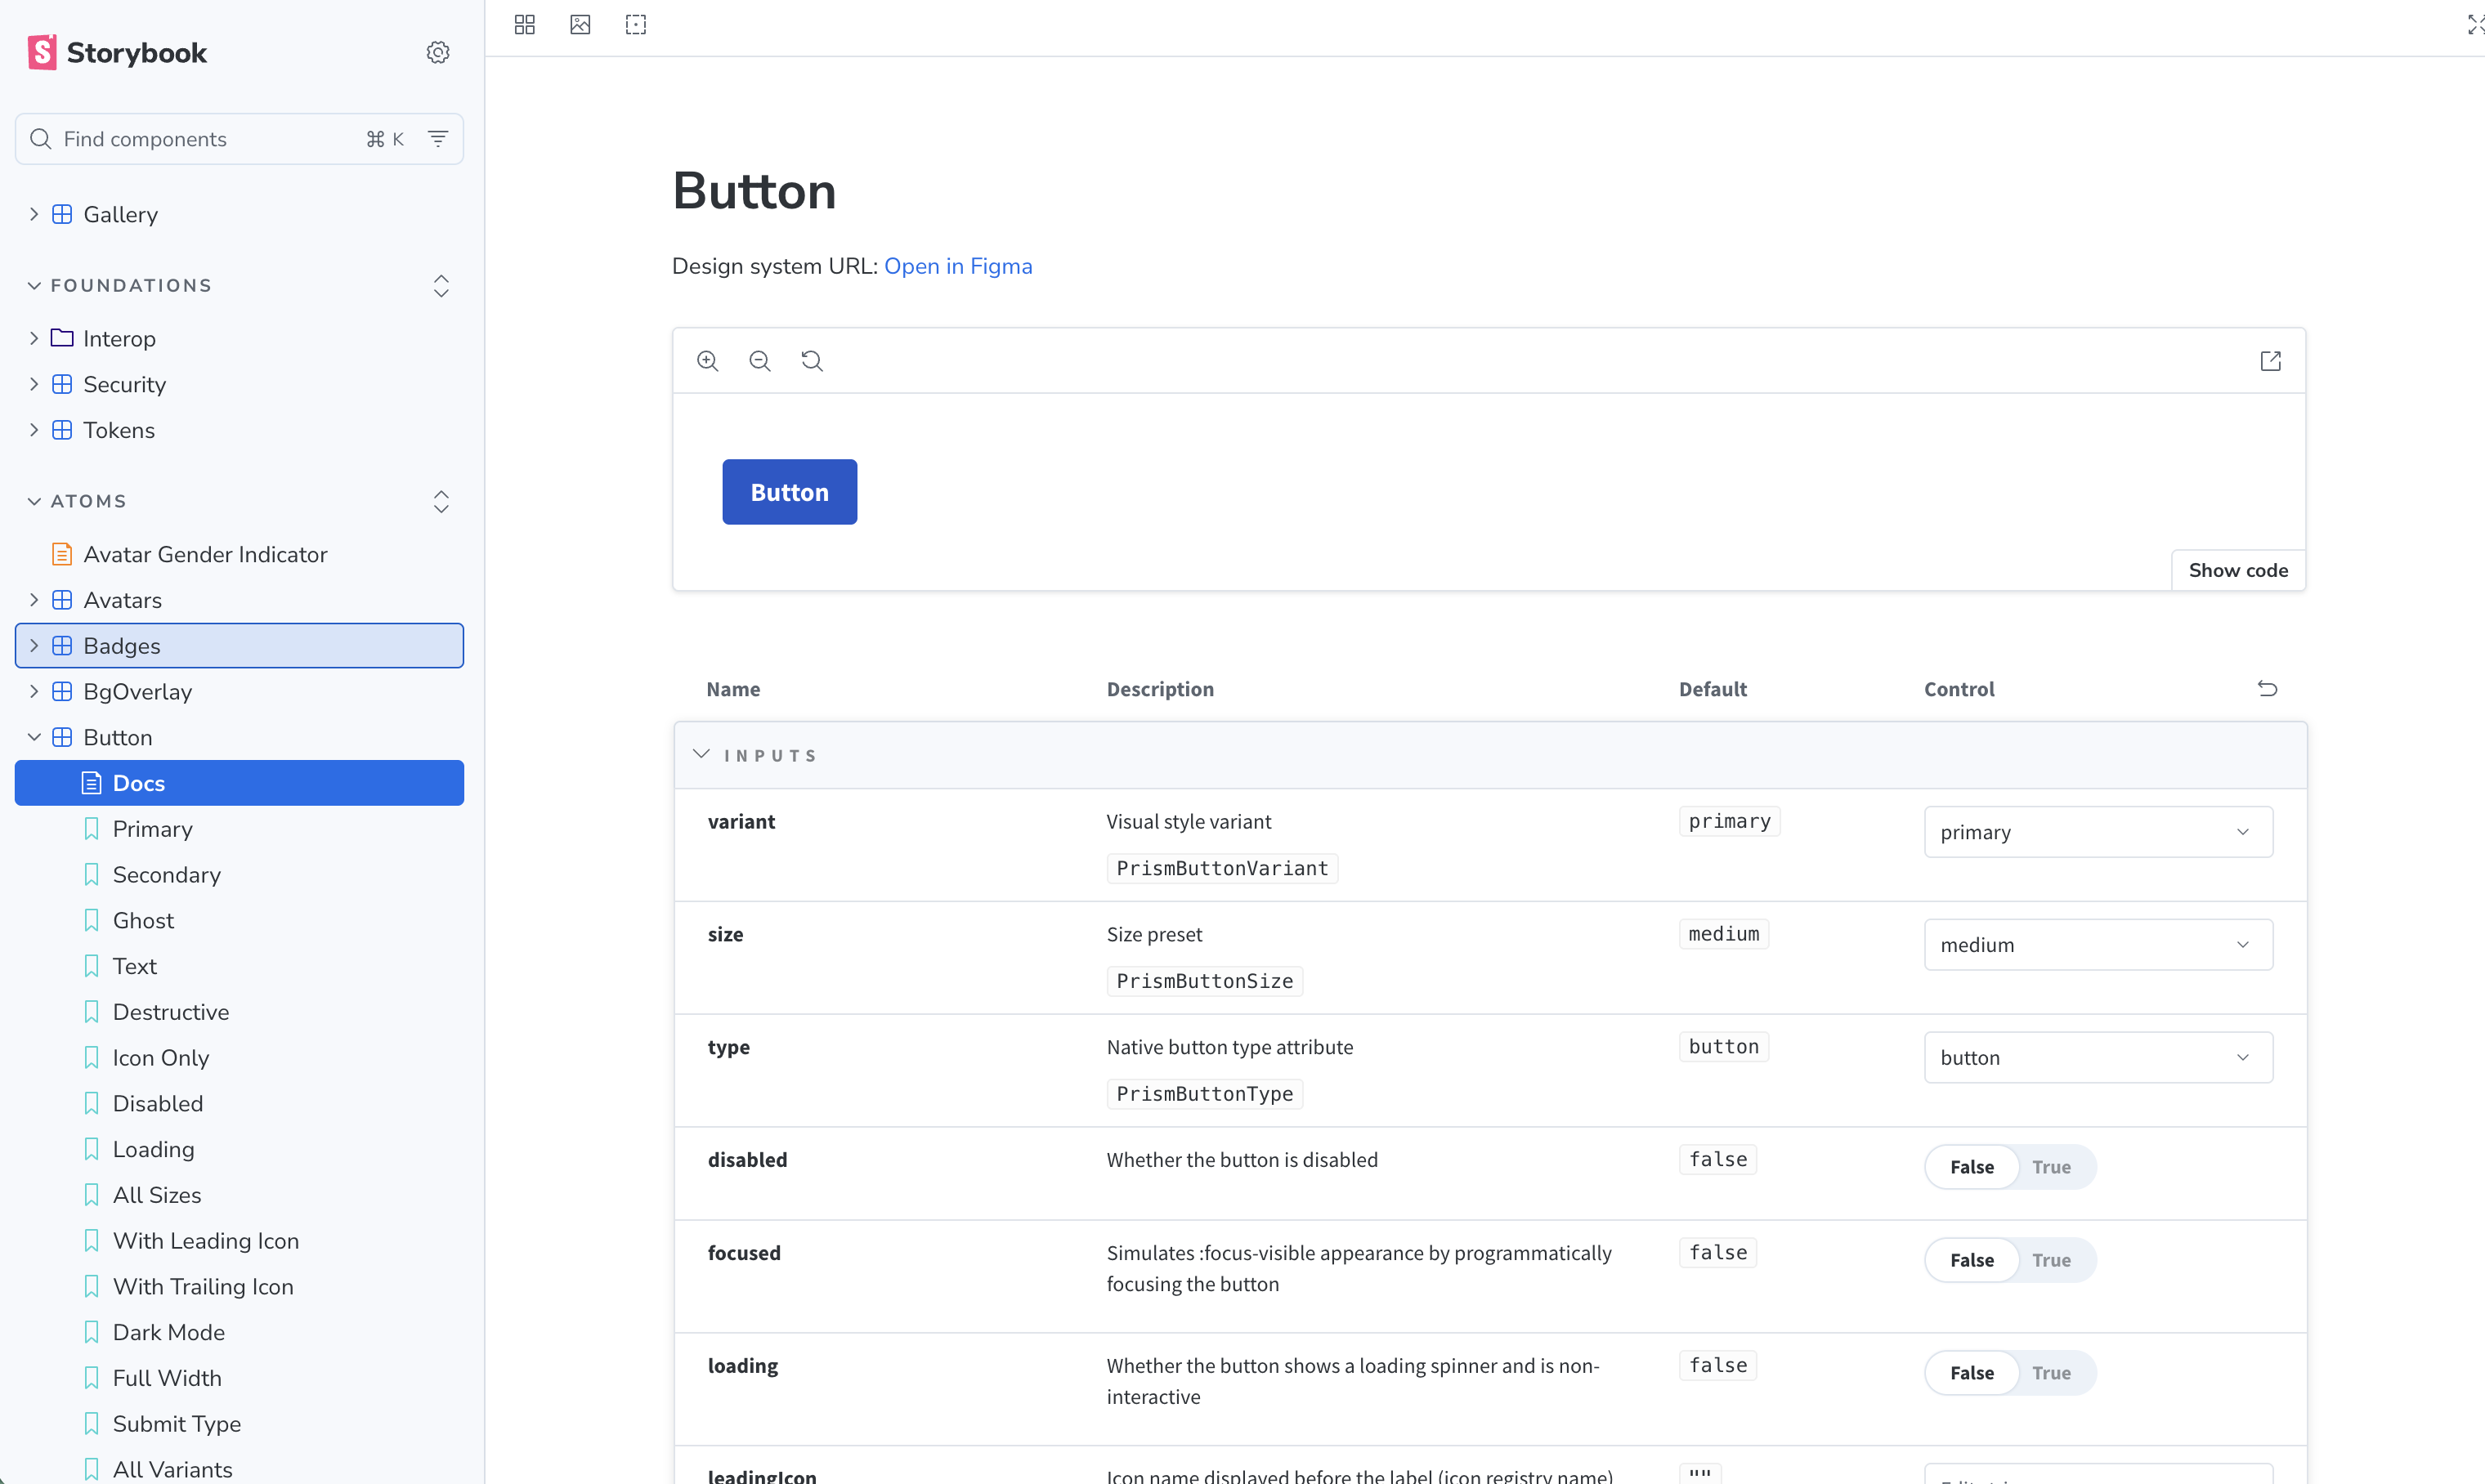Expand the Gallery tree item
Viewport: 2485px width, 1484px height.
239,214
